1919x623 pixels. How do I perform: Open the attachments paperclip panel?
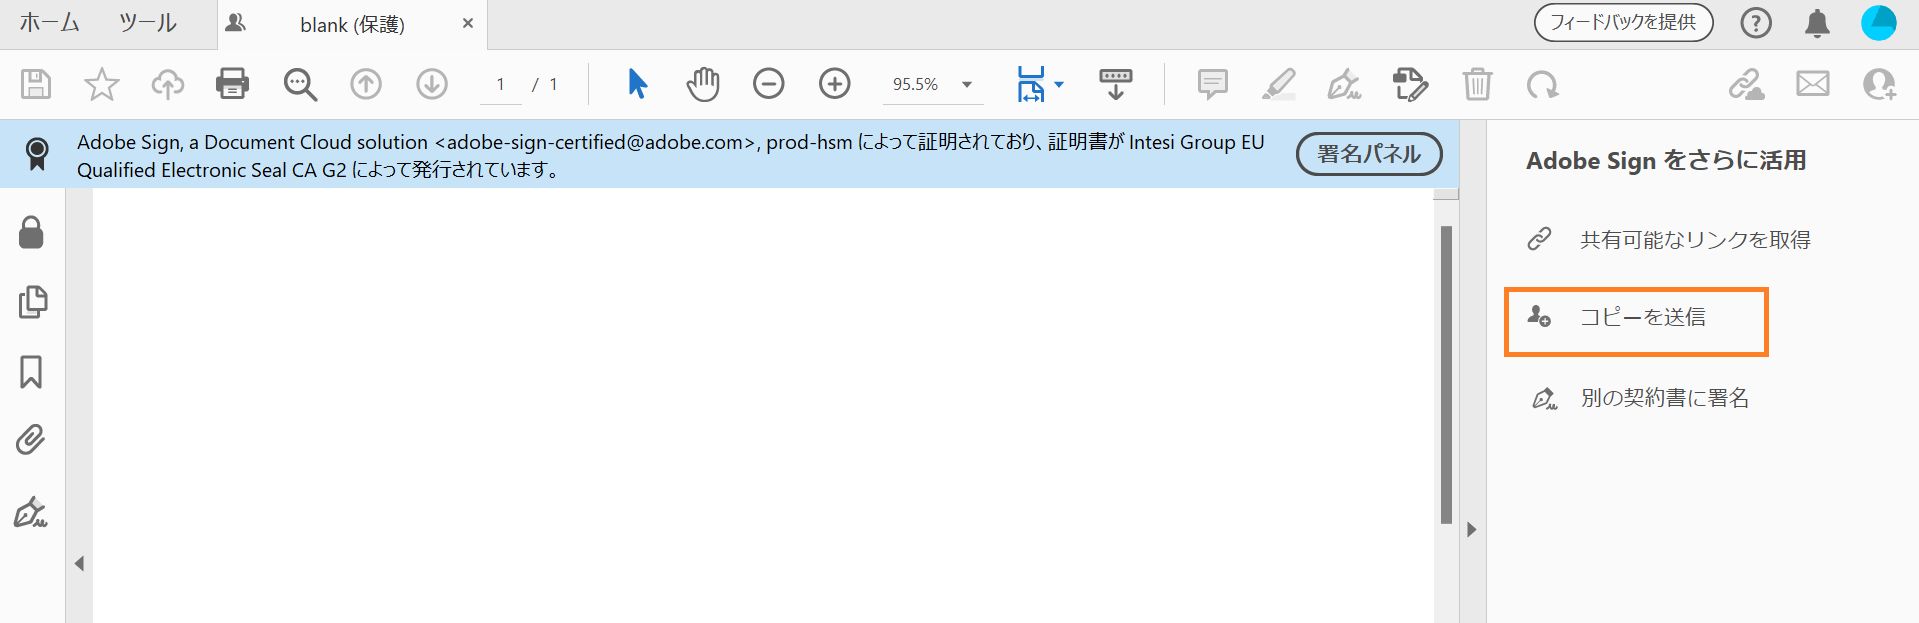(x=30, y=440)
